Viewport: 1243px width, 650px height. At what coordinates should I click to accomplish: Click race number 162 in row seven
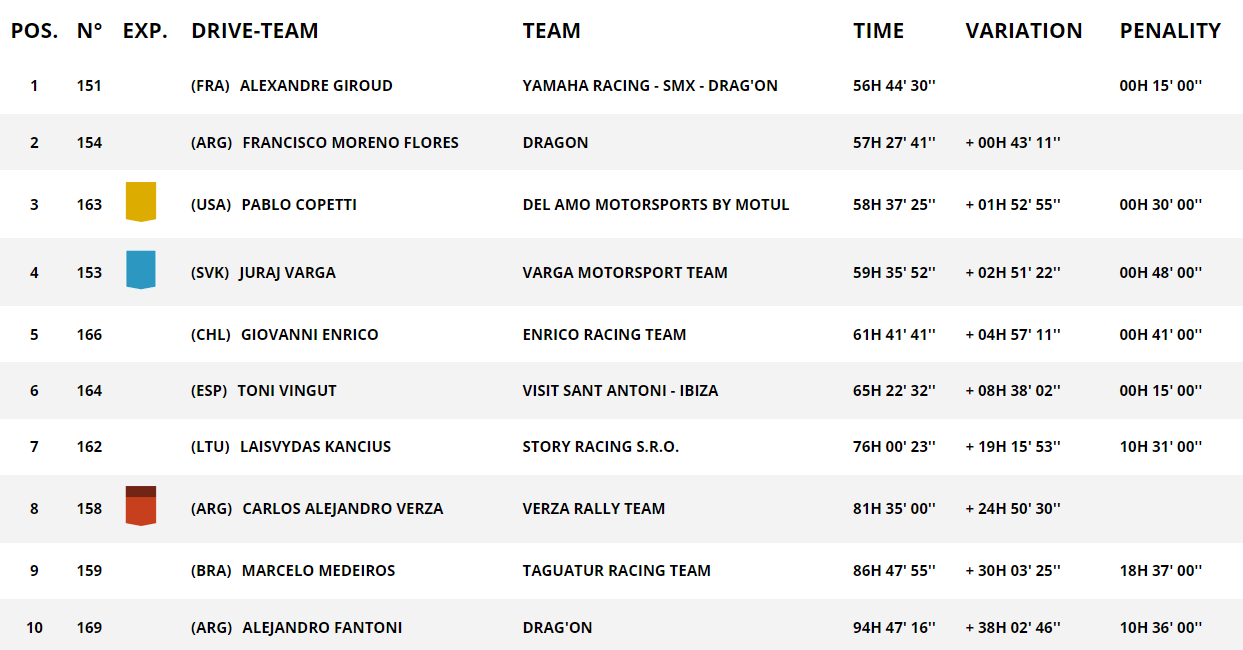[89, 447]
